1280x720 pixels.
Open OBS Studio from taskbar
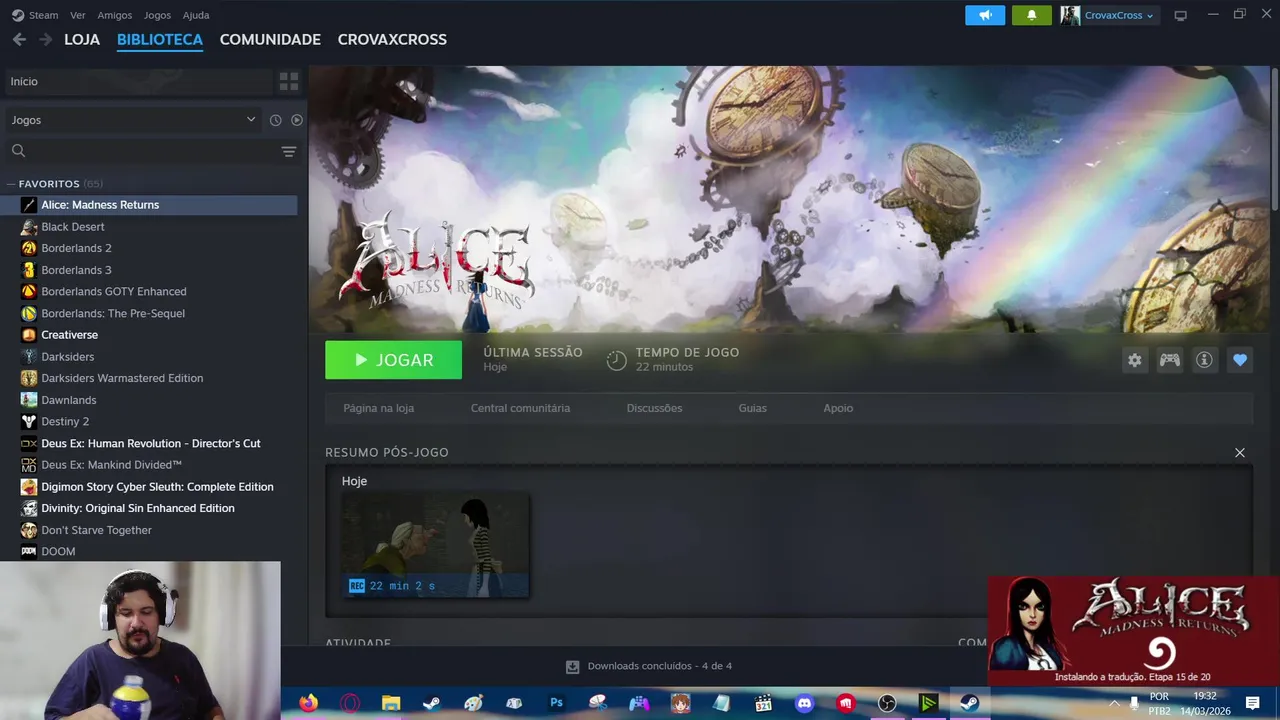(887, 703)
